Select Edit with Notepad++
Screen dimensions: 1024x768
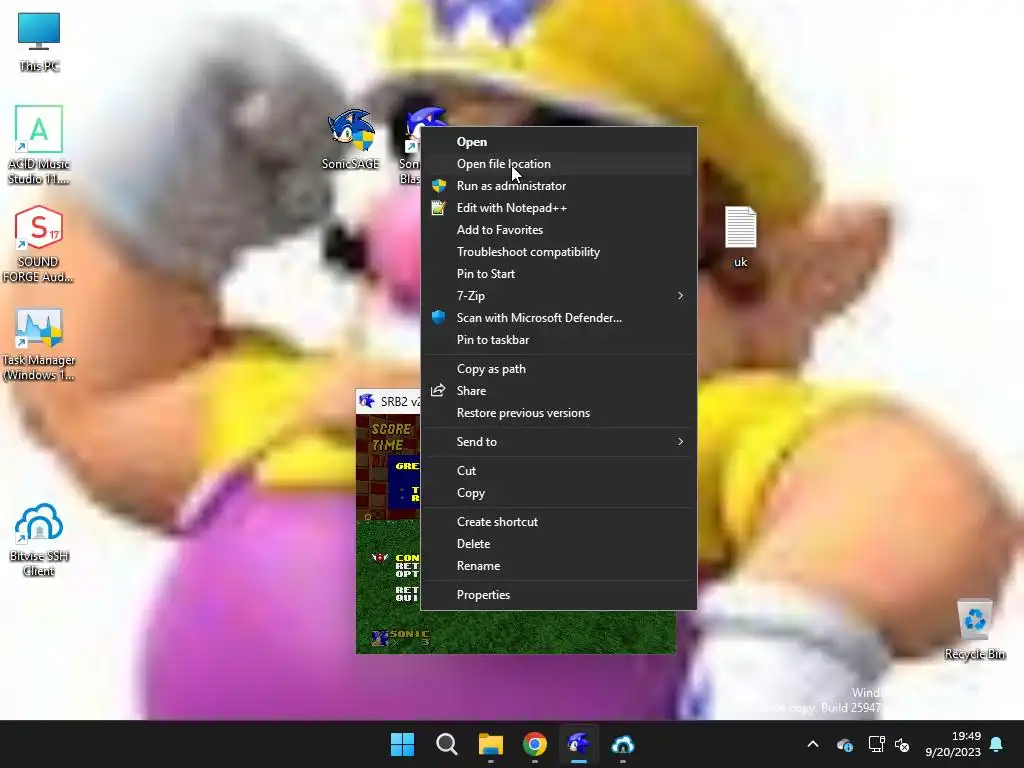tap(558, 208)
